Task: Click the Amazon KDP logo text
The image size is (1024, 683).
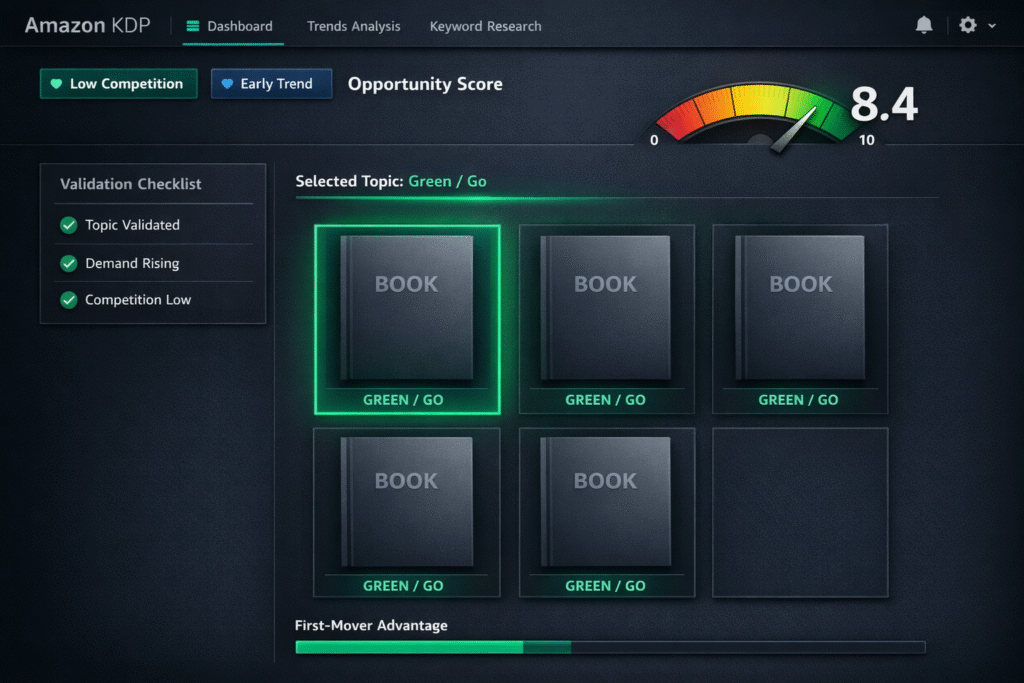Action: [87, 26]
